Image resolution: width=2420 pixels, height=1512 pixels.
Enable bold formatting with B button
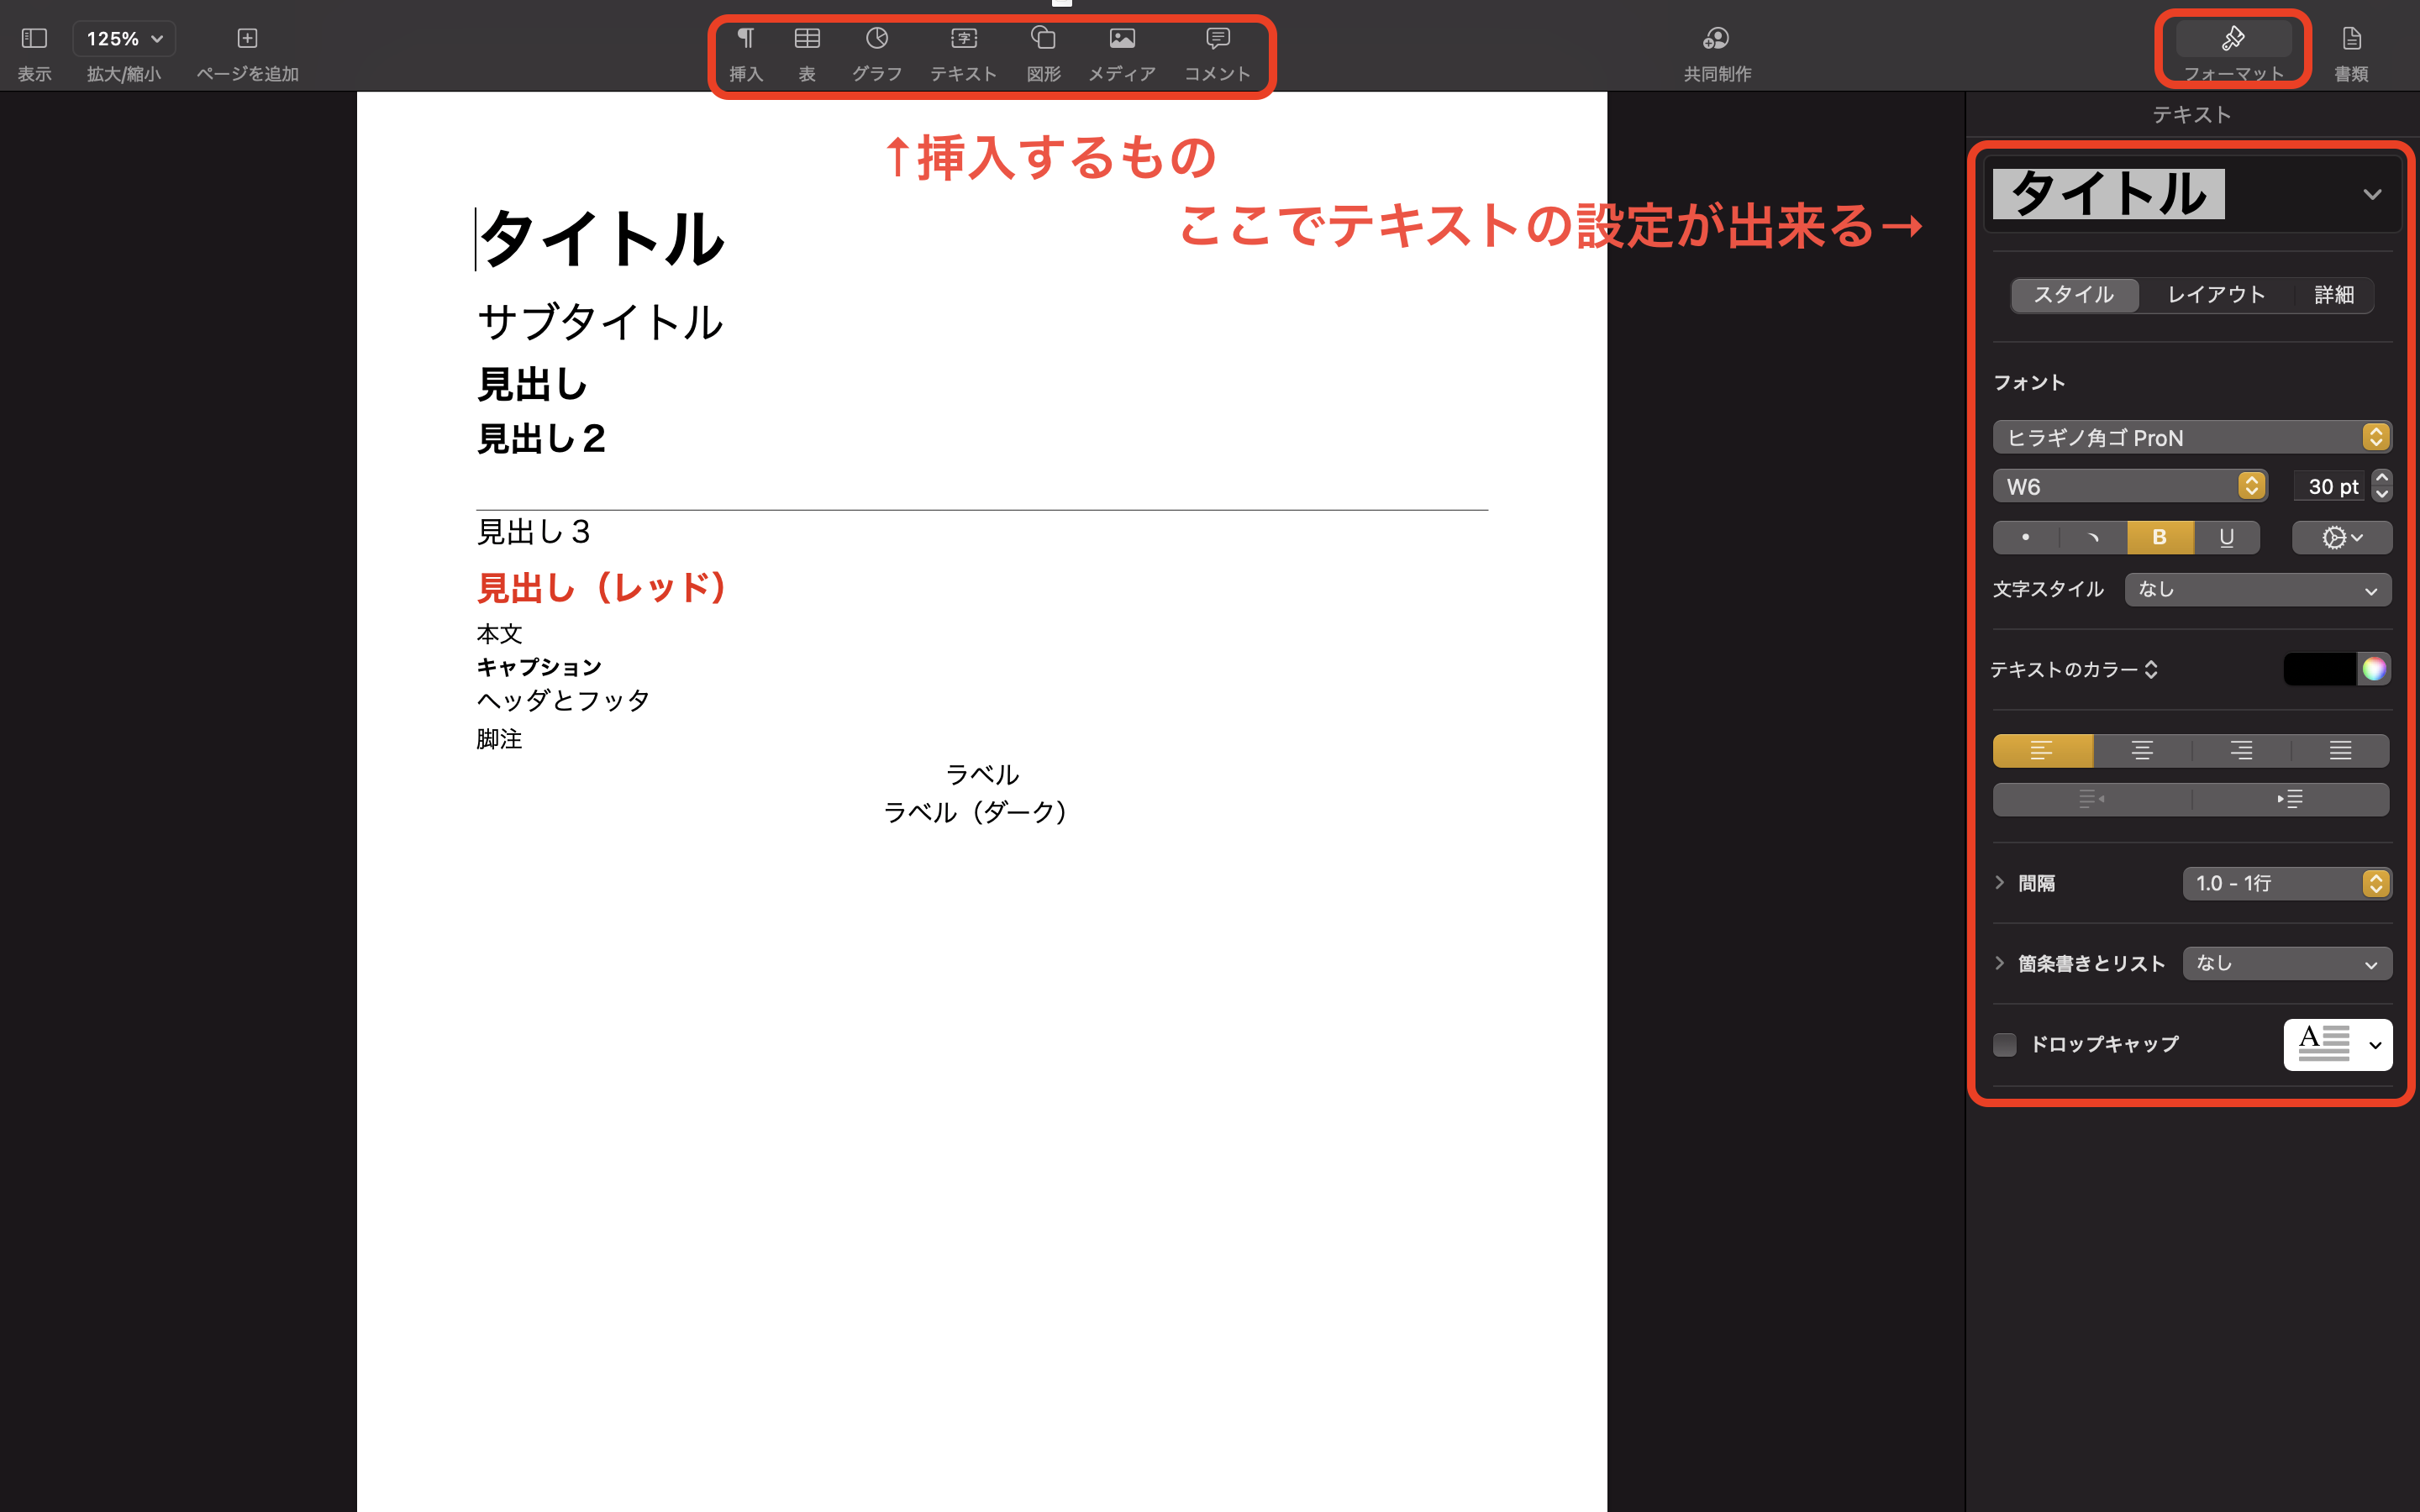click(x=2159, y=538)
